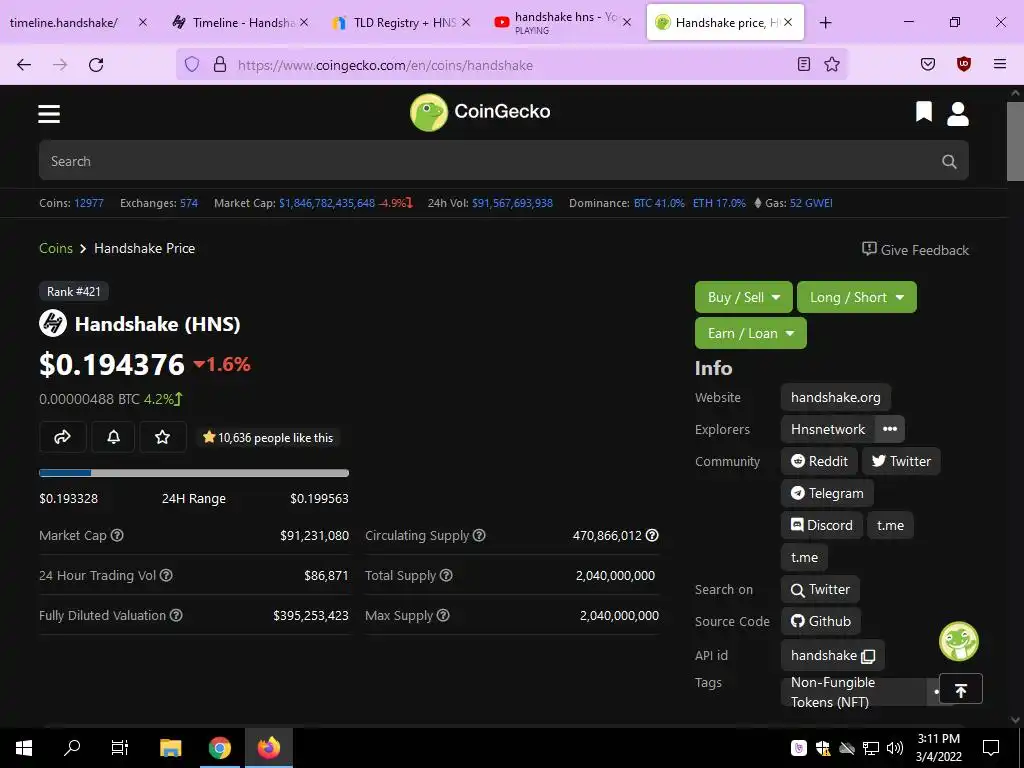The image size is (1024, 768).
Task: Click the scroll-to-top arrow button
Action: pyautogui.click(x=961, y=689)
